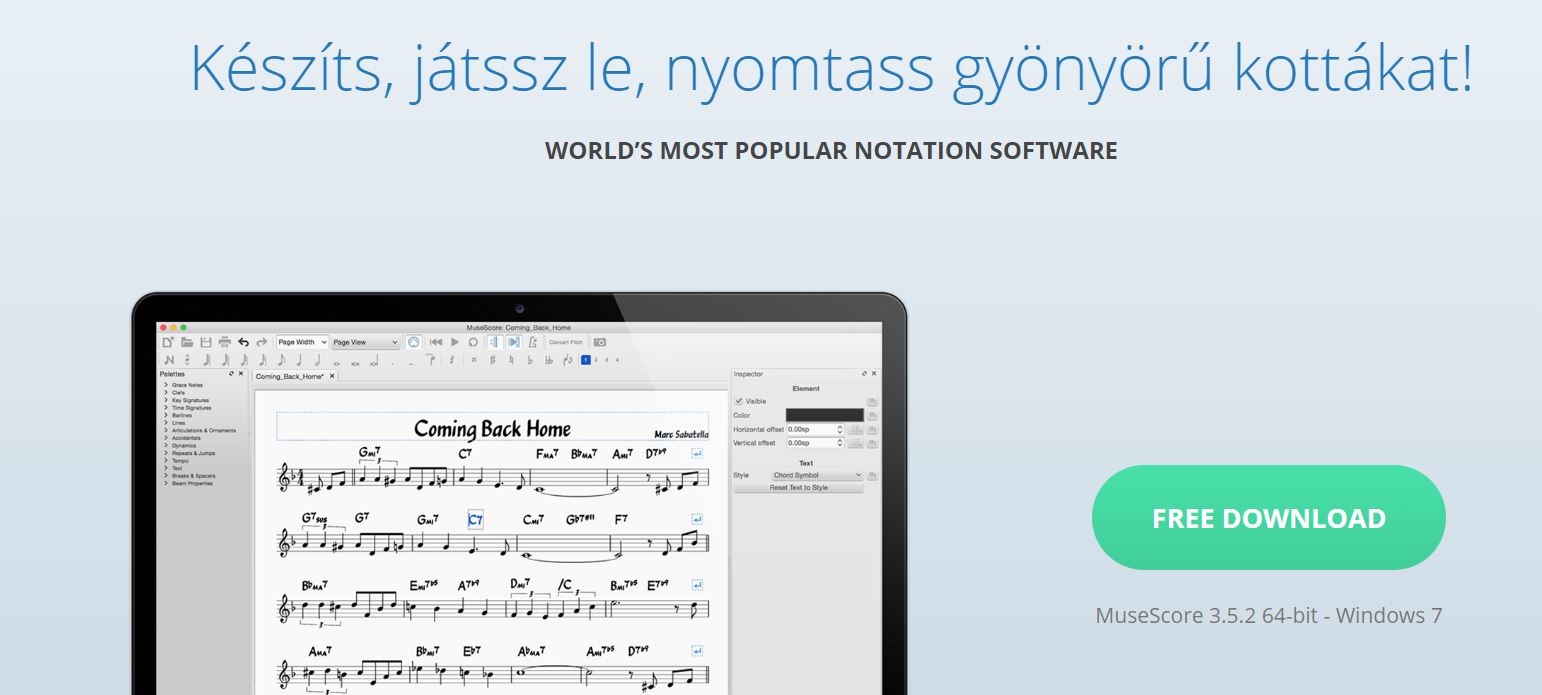
Task: Toggle the metronome icon
Action: pos(532,342)
